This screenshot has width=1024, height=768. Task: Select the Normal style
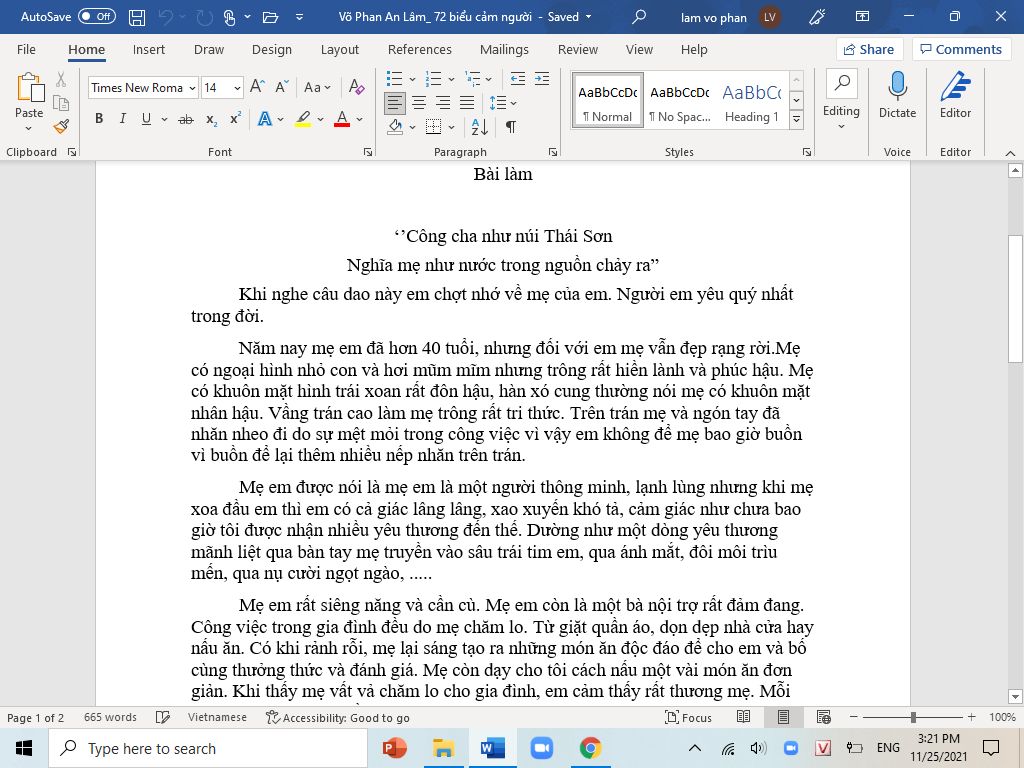608,100
